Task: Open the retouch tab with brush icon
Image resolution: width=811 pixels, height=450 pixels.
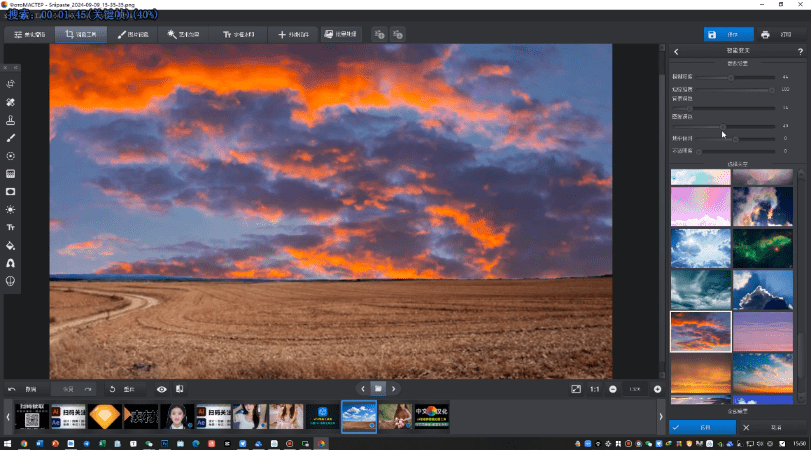Action: tap(133, 34)
